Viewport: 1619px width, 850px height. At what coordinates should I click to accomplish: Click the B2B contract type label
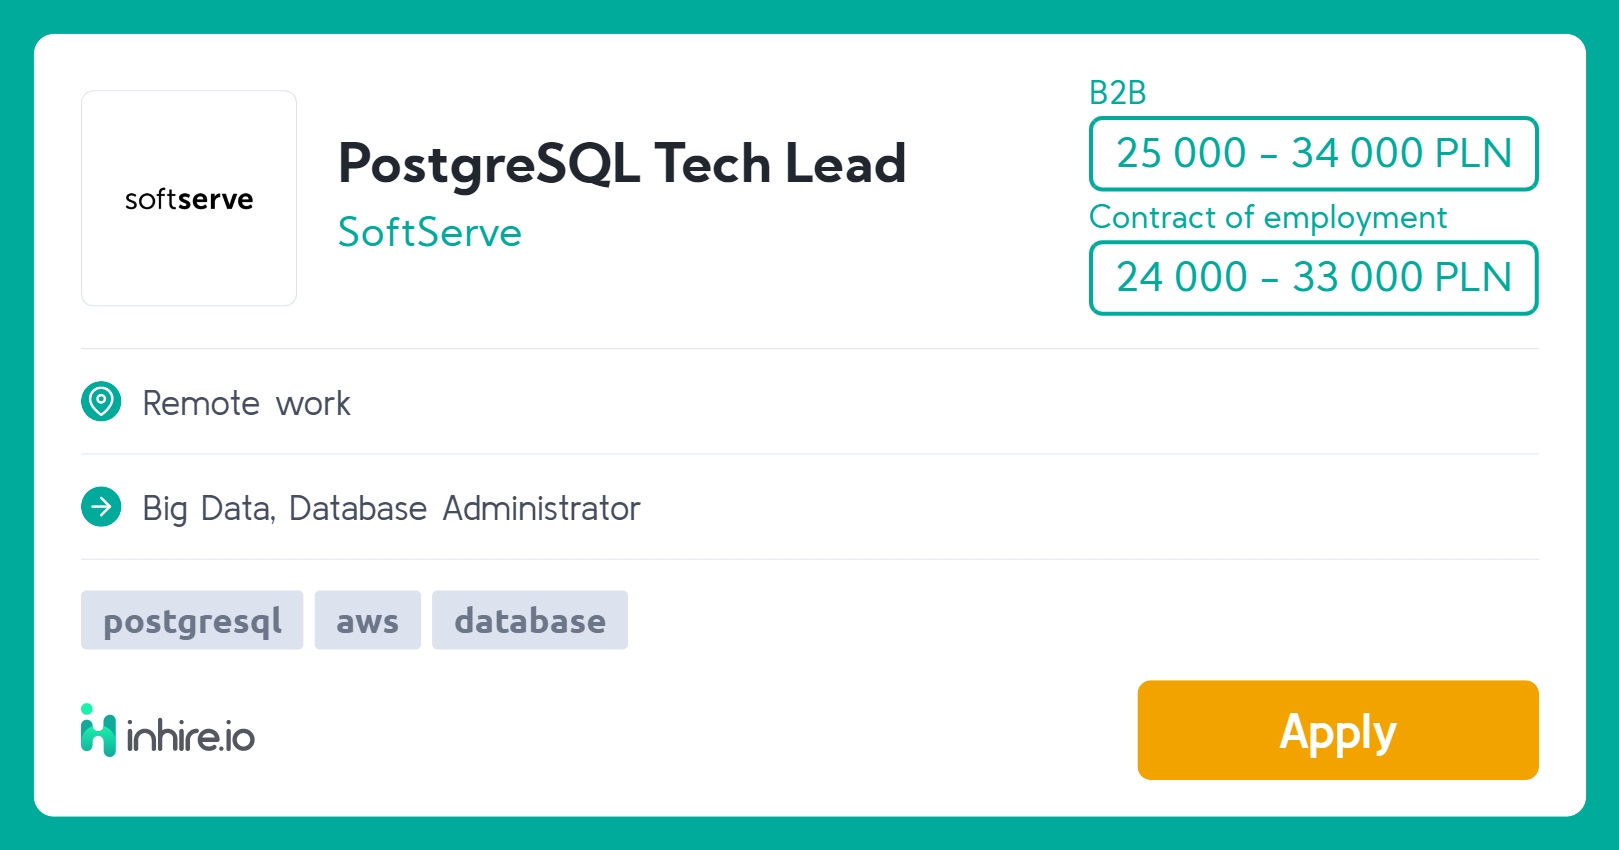(x=1117, y=93)
